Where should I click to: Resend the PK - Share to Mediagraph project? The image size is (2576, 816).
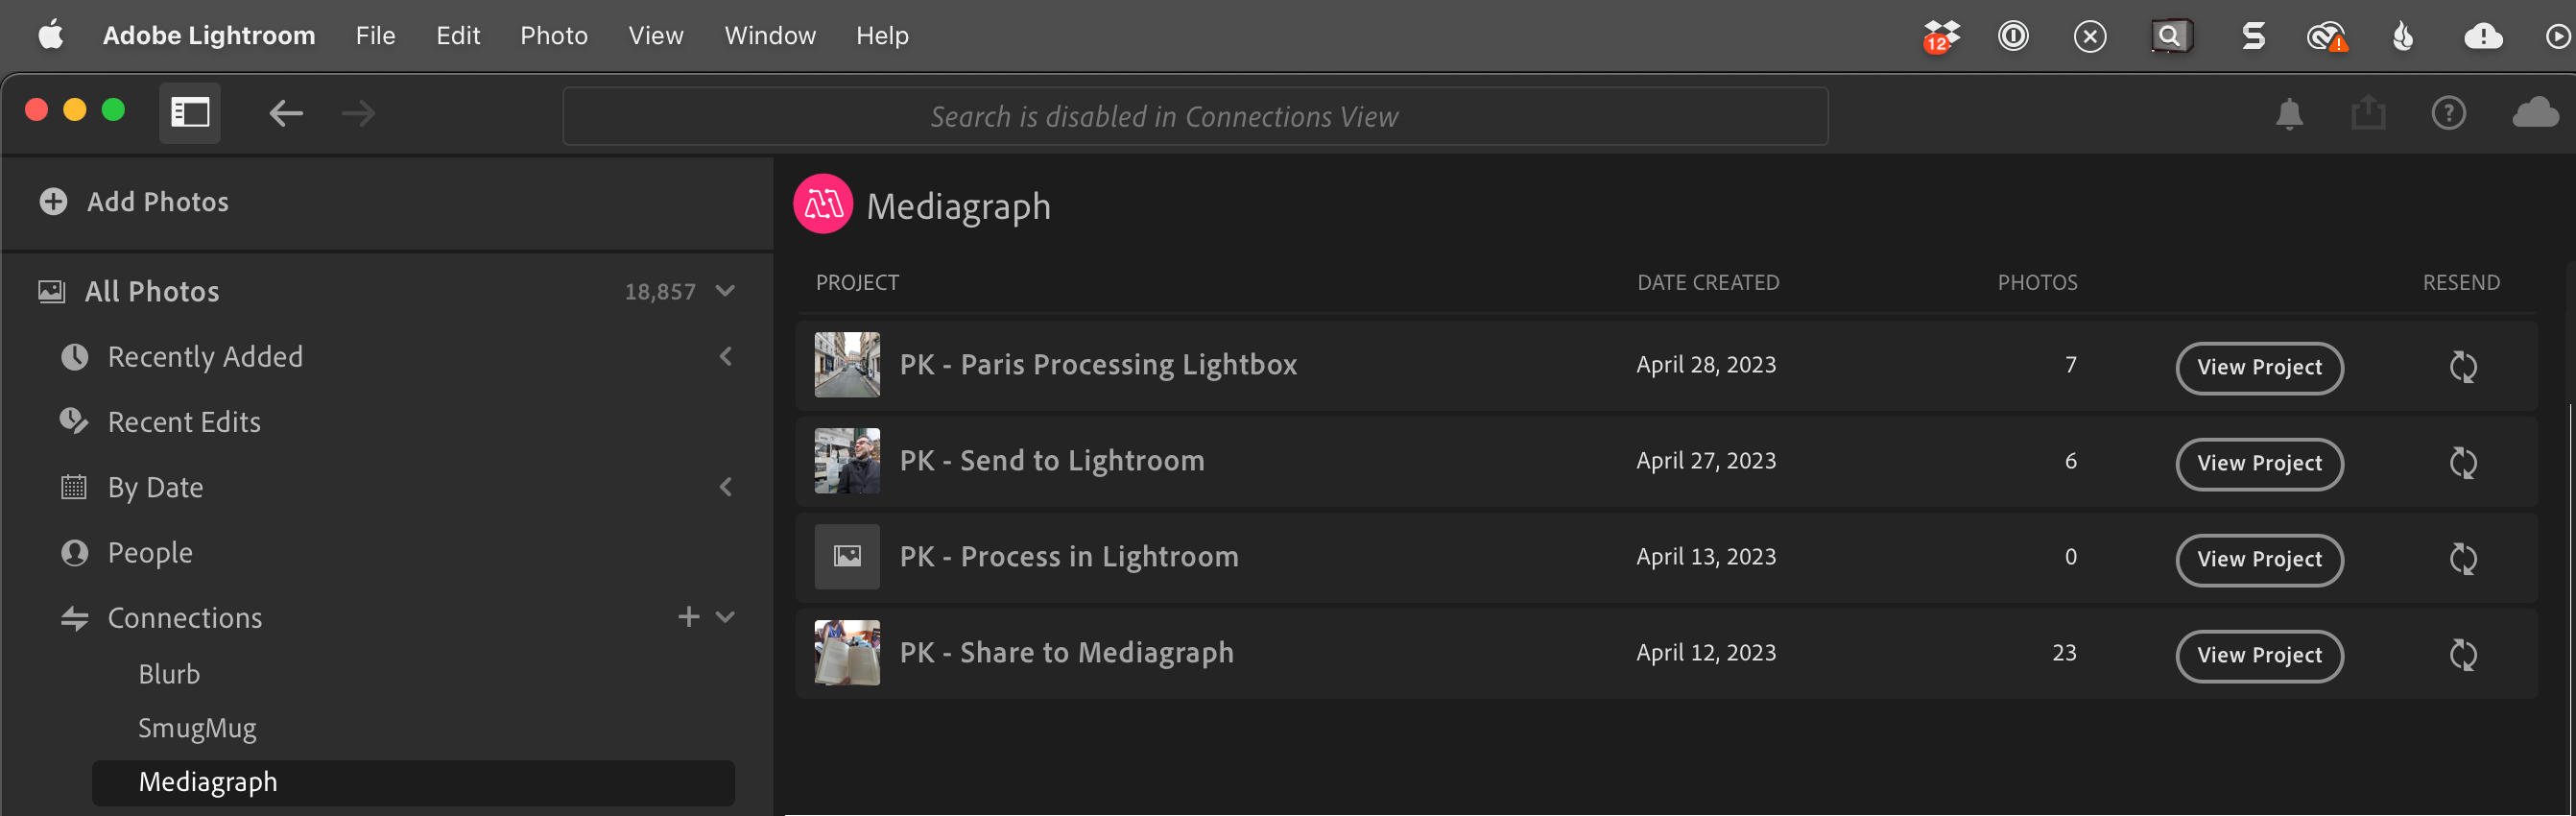2462,655
